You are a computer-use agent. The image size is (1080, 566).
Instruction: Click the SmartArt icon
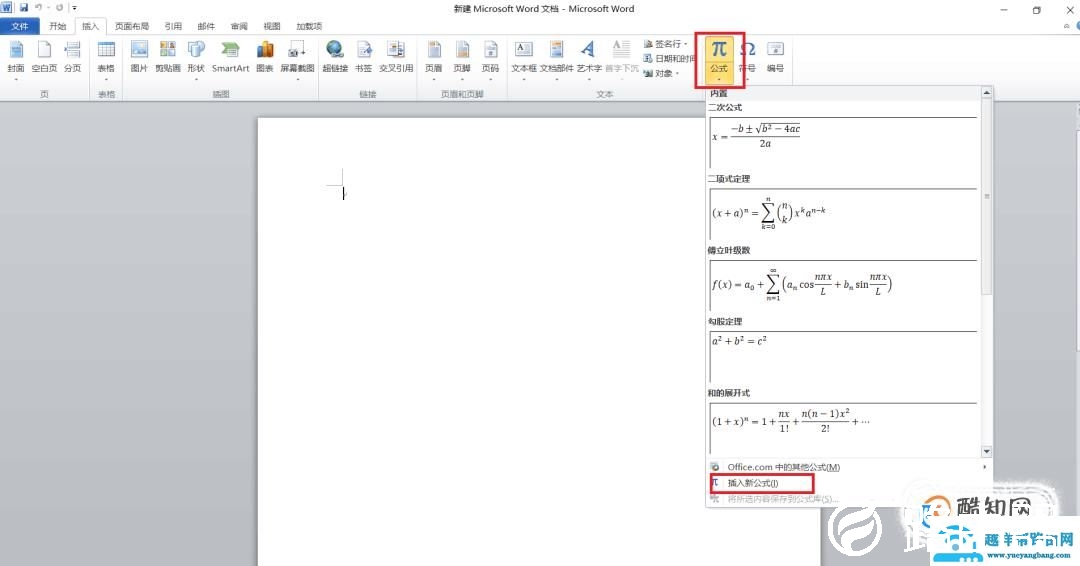click(x=230, y=55)
